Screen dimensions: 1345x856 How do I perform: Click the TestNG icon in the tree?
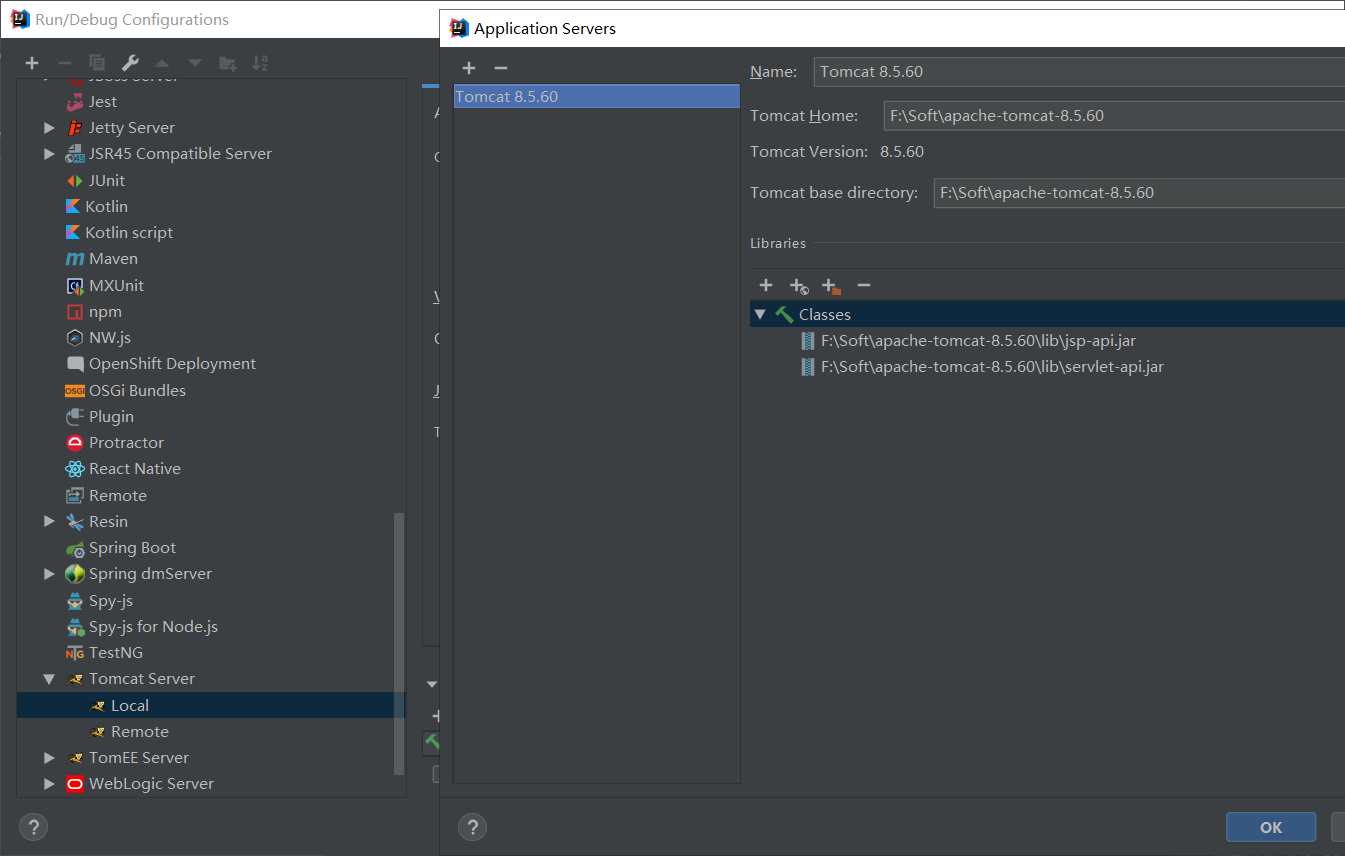point(75,652)
